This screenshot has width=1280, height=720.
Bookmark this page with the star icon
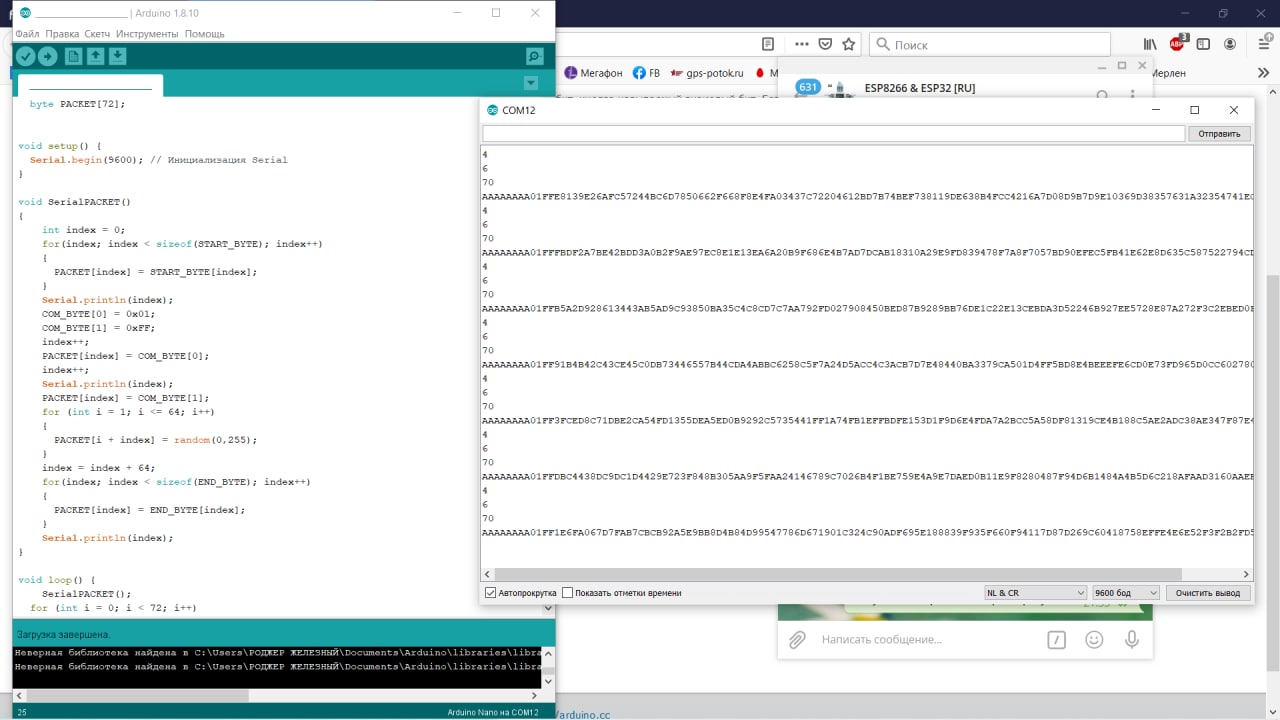[849, 44]
